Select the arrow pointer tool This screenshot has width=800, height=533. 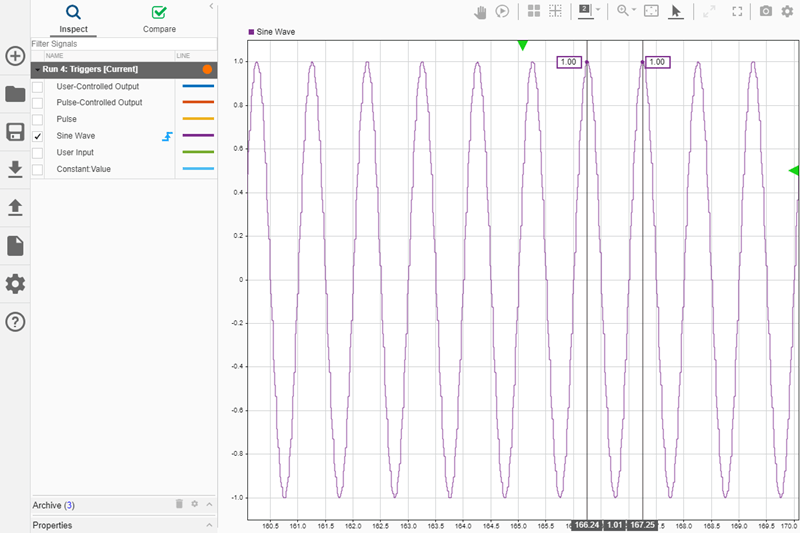point(676,12)
